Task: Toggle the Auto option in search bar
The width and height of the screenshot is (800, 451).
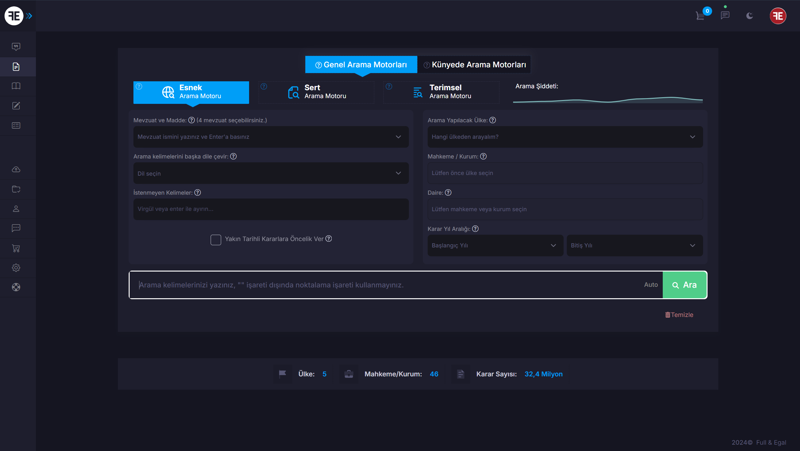Action: pyautogui.click(x=651, y=285)
